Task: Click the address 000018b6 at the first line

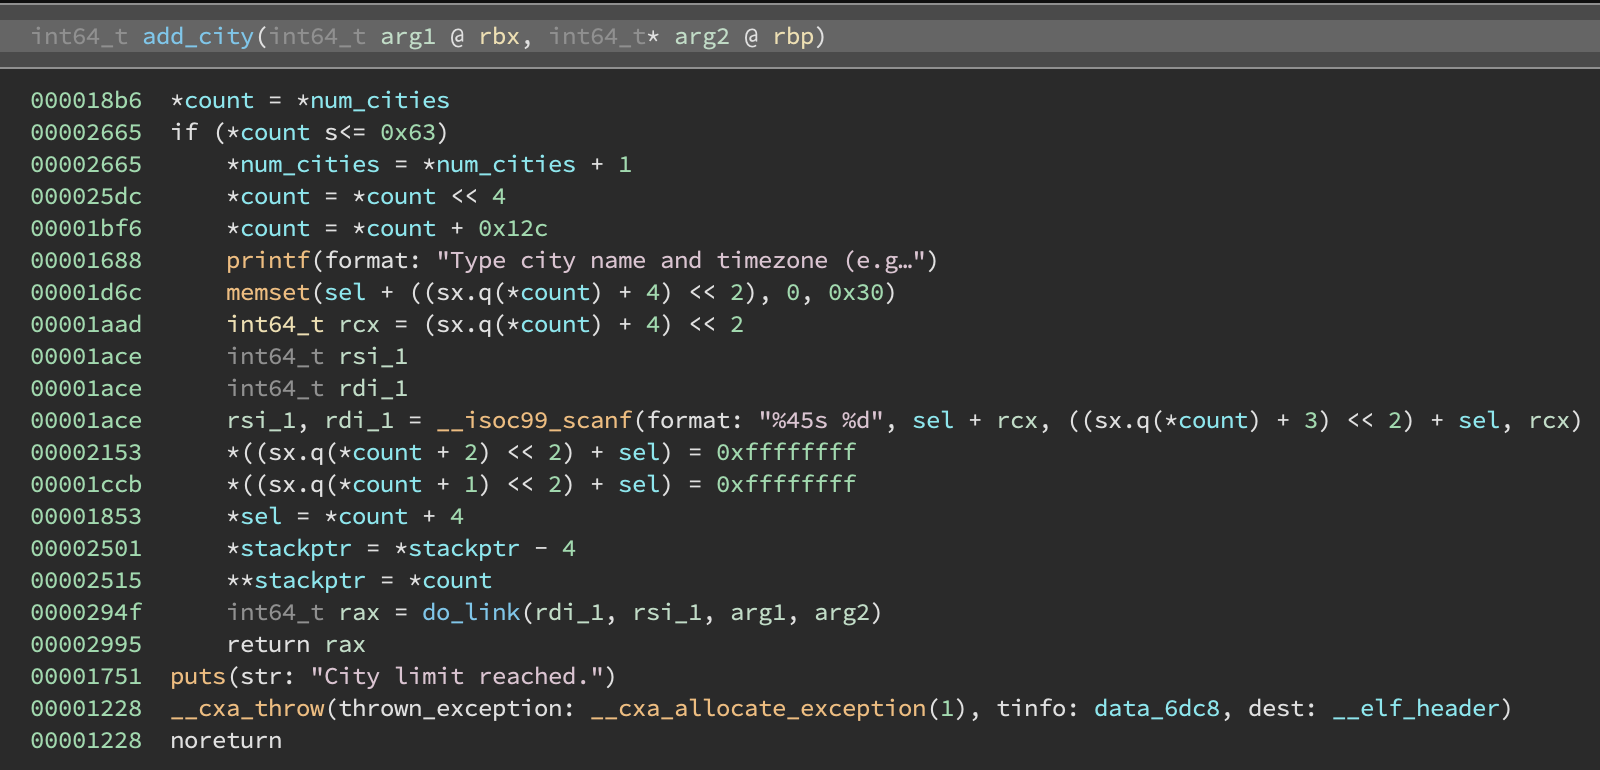Action: pyautogui.click(x=86, y=101)
